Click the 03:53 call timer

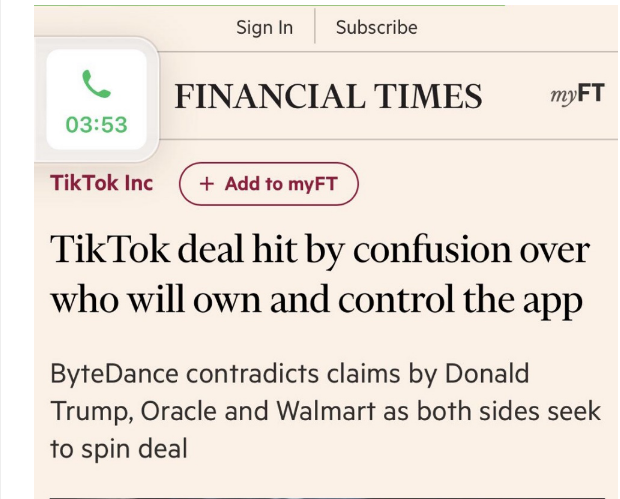pyautogui.click(x=96, y=125)
